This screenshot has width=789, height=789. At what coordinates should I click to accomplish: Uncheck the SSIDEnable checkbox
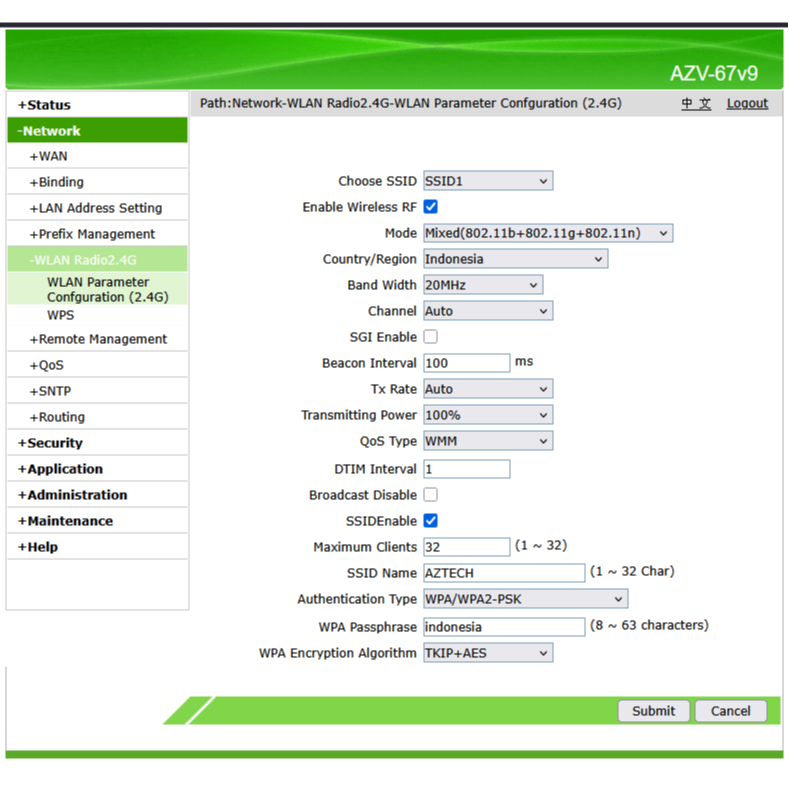[x=431, y=521]
